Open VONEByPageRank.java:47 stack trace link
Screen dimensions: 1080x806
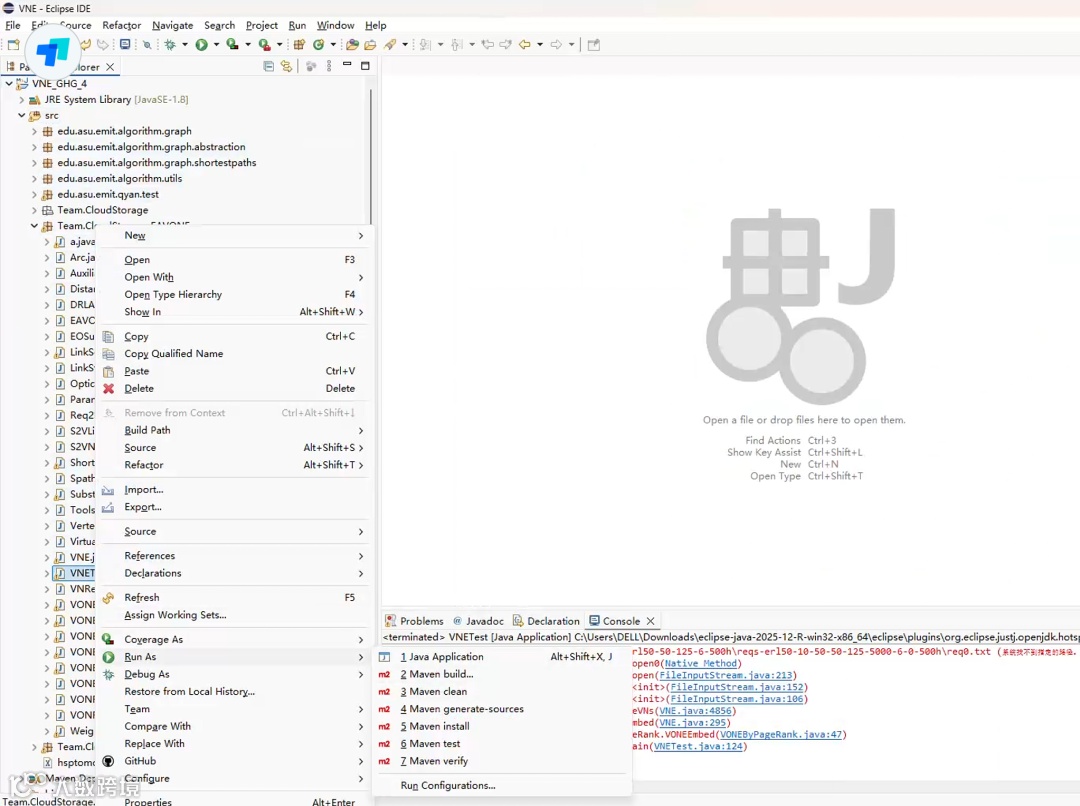click(781, 734)
